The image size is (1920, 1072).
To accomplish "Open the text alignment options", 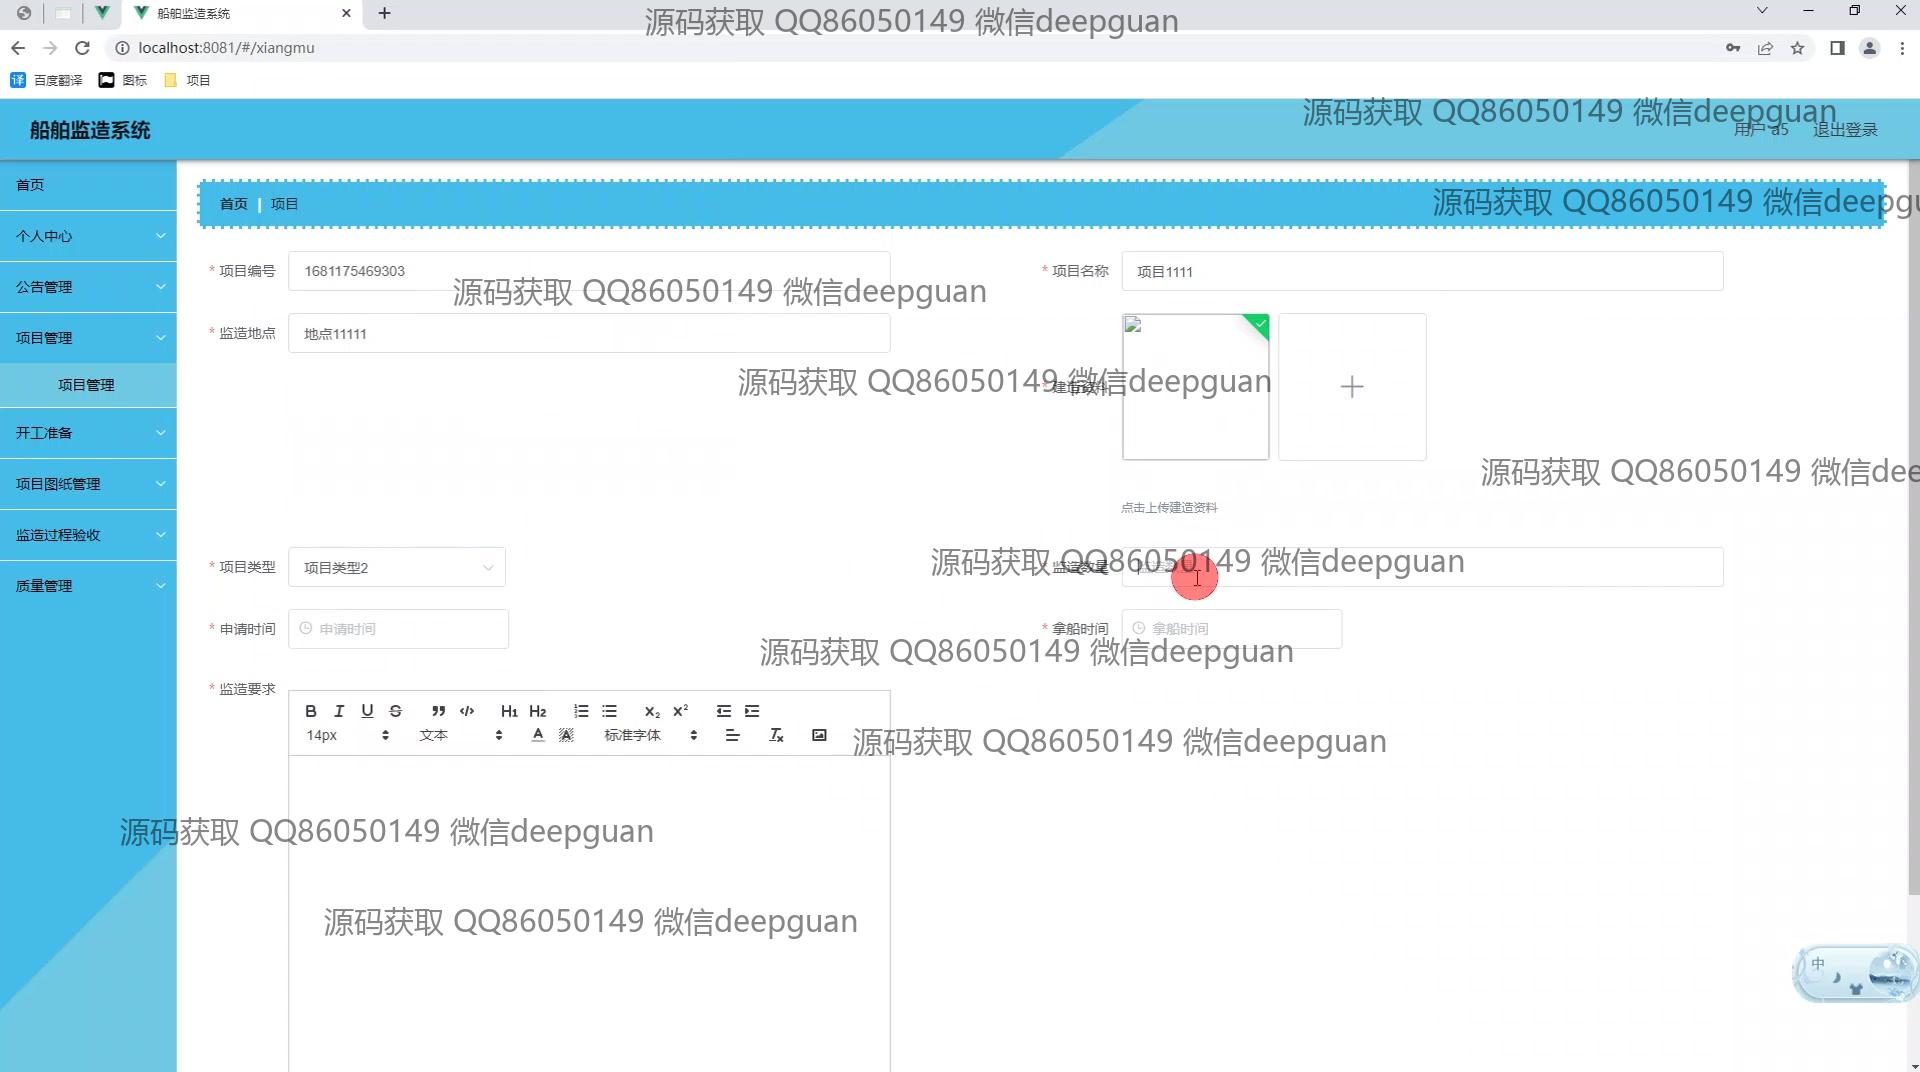I will click(733, 735).
